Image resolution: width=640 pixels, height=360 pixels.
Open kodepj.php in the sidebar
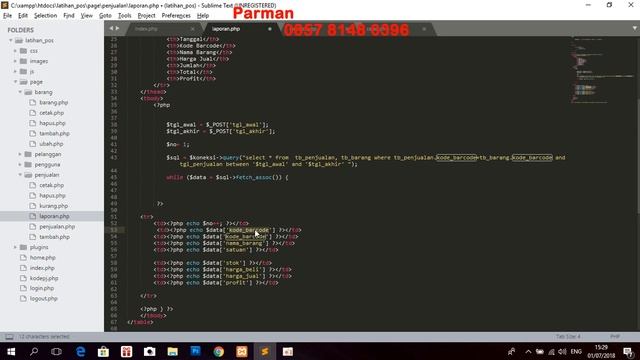point(44,278)
